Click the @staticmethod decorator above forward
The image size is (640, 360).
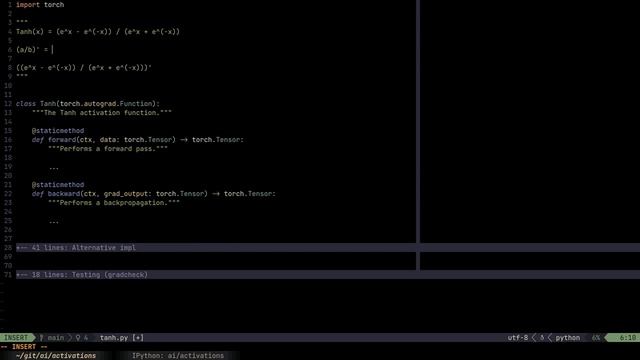(x=58, y=131)
